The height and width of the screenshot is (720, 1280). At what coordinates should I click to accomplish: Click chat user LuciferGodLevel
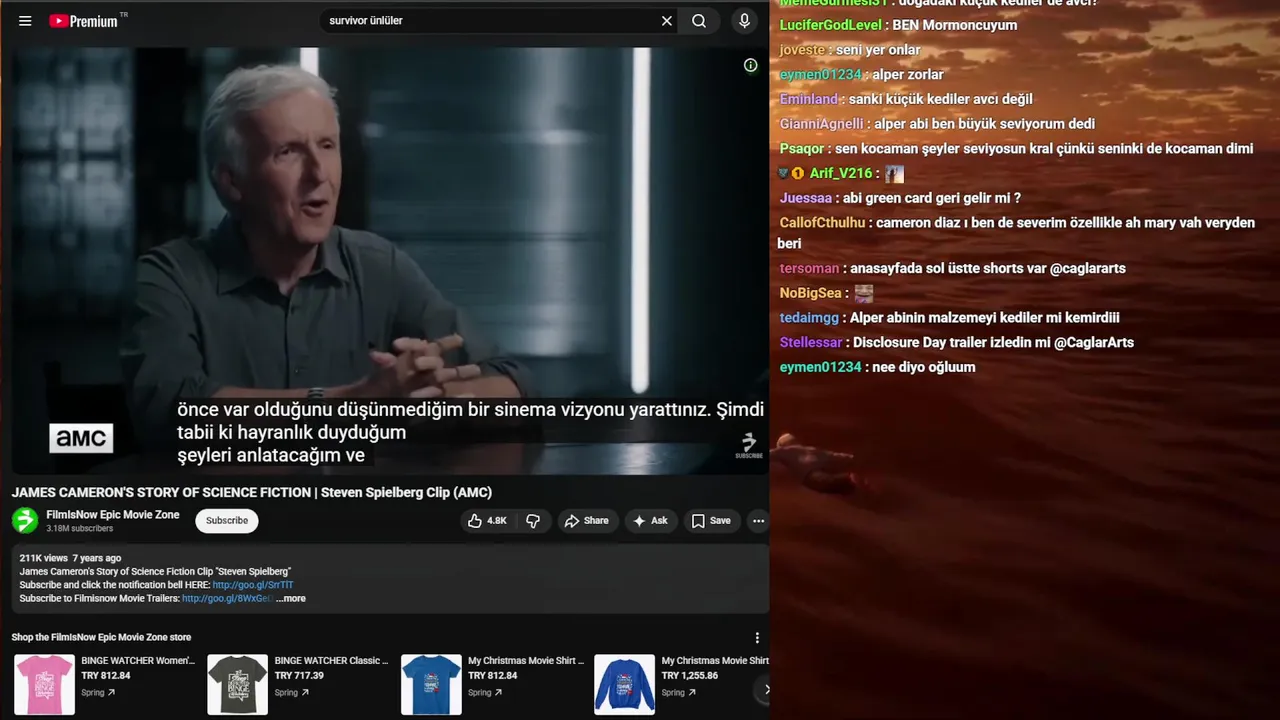[831, 25]
